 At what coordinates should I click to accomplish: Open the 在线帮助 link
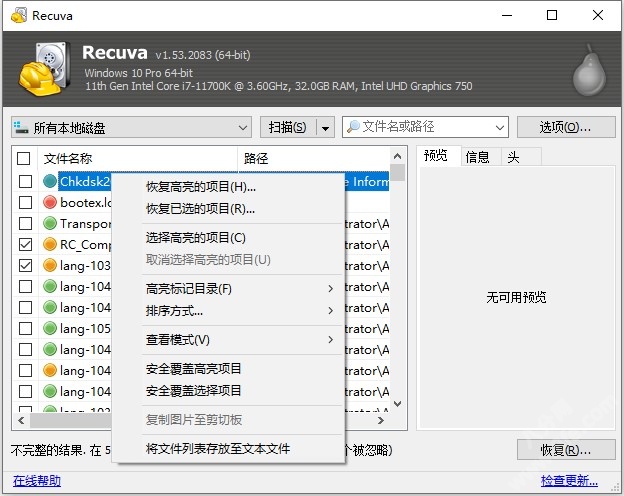[x=37, y=480]
